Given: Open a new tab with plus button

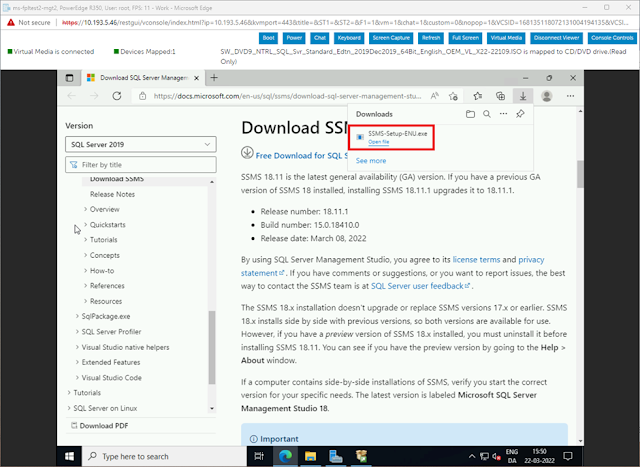Looking at the screenshot, I should tap(214, 77).
